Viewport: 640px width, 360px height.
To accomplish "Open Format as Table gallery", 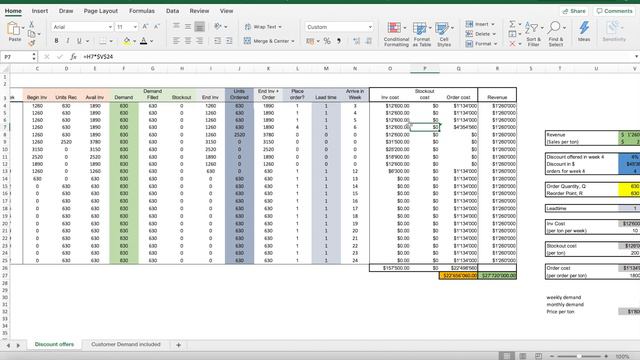I will [422, 34].
